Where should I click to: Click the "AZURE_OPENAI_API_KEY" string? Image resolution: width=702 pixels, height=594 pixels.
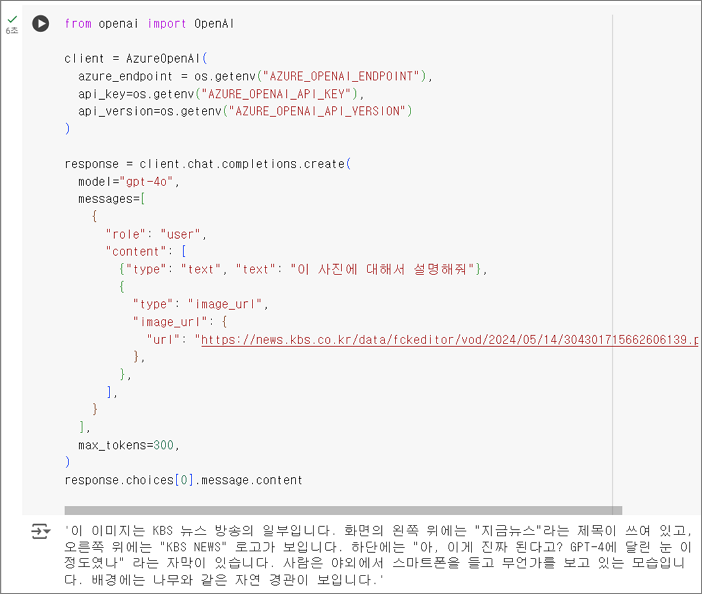coord(276,94)
